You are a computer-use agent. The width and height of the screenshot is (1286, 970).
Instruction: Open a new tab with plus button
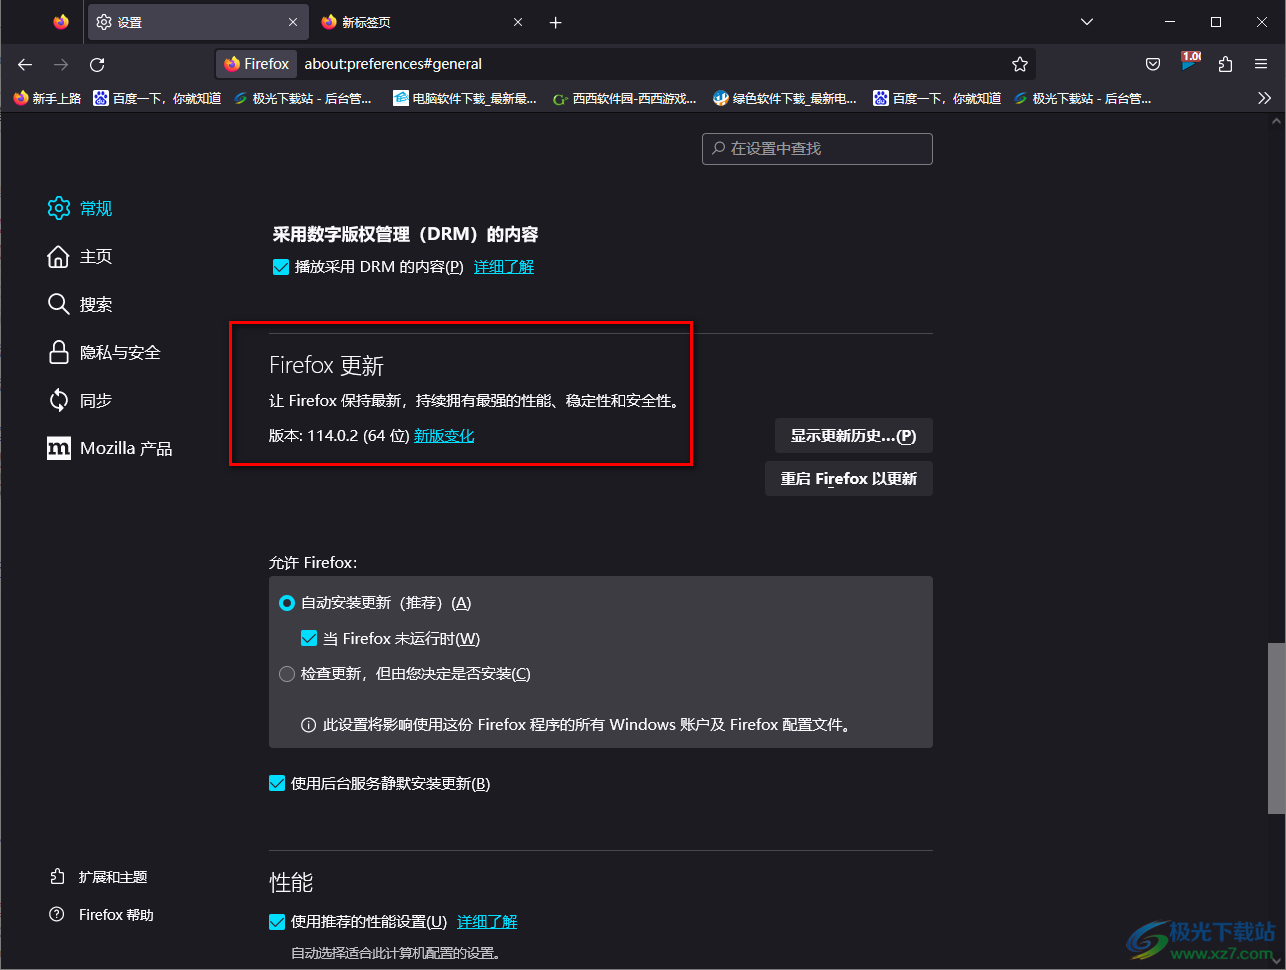coord(556,22)
